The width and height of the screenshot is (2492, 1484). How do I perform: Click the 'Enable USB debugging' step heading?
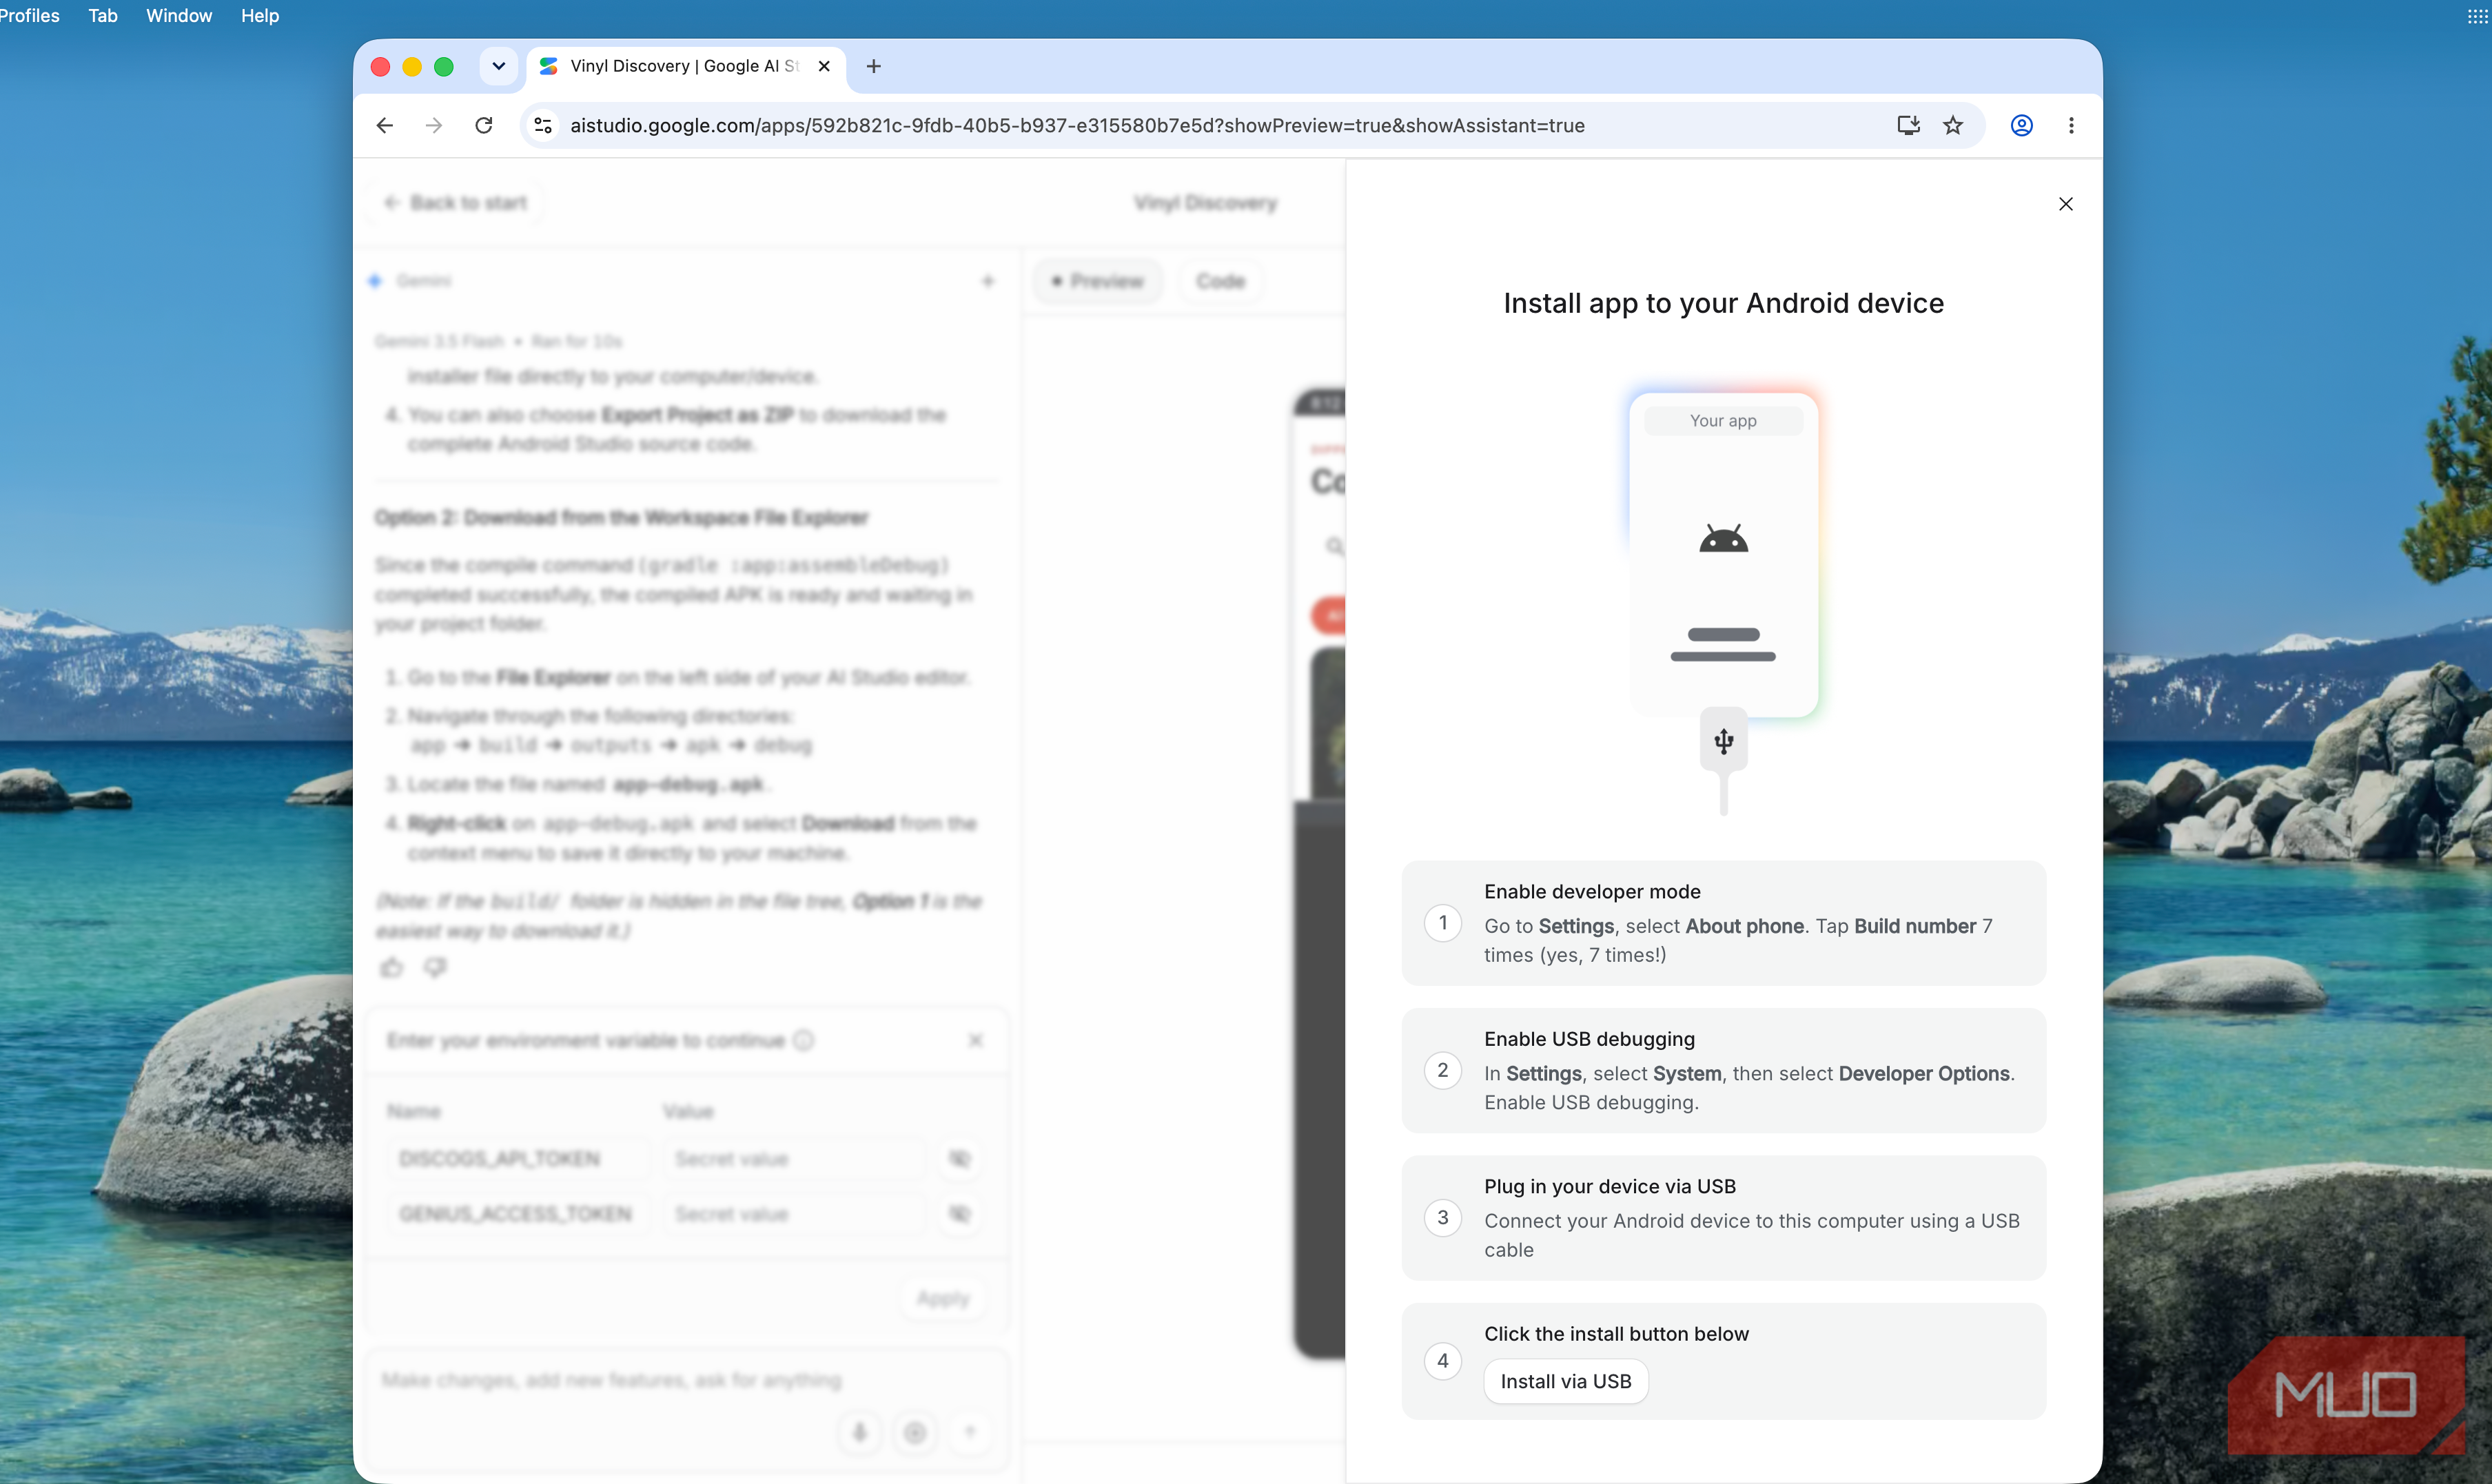[x=1589, y=1039]
